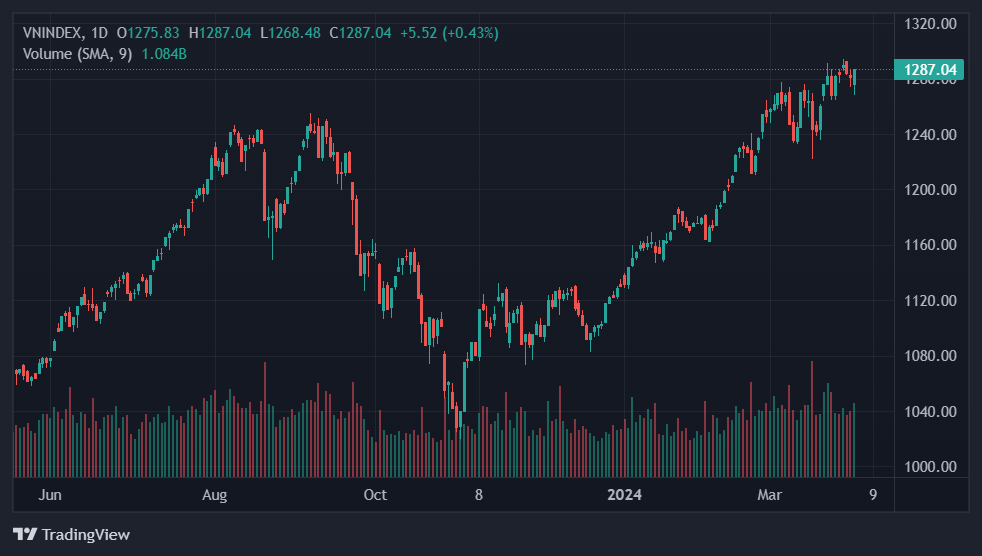982x556 pixels.
Task: Select the 2024 year marker on time axis
Action: 624,495
